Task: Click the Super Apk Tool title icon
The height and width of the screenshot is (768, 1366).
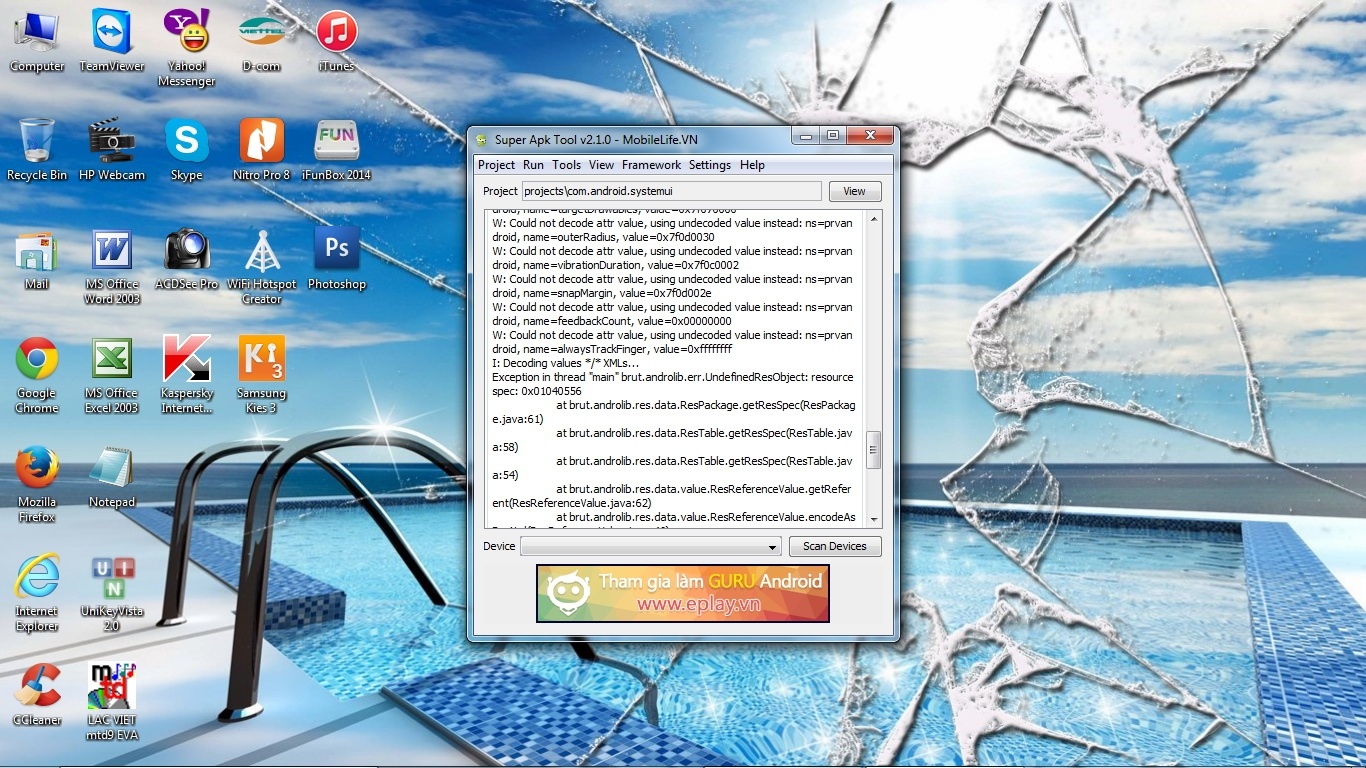Action: click(482, 139)
